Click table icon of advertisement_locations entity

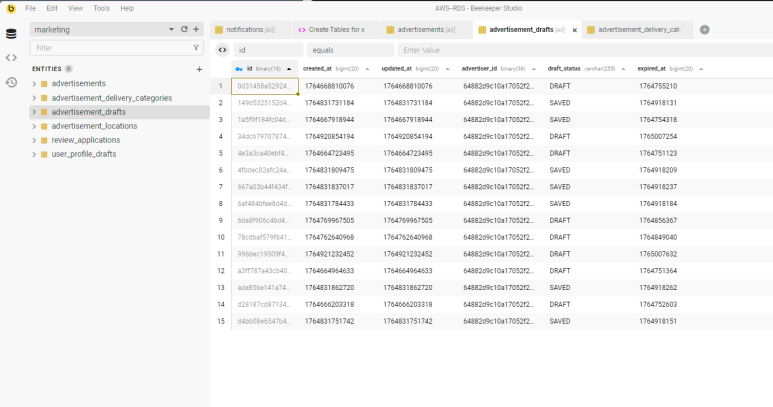click(44, 126)
